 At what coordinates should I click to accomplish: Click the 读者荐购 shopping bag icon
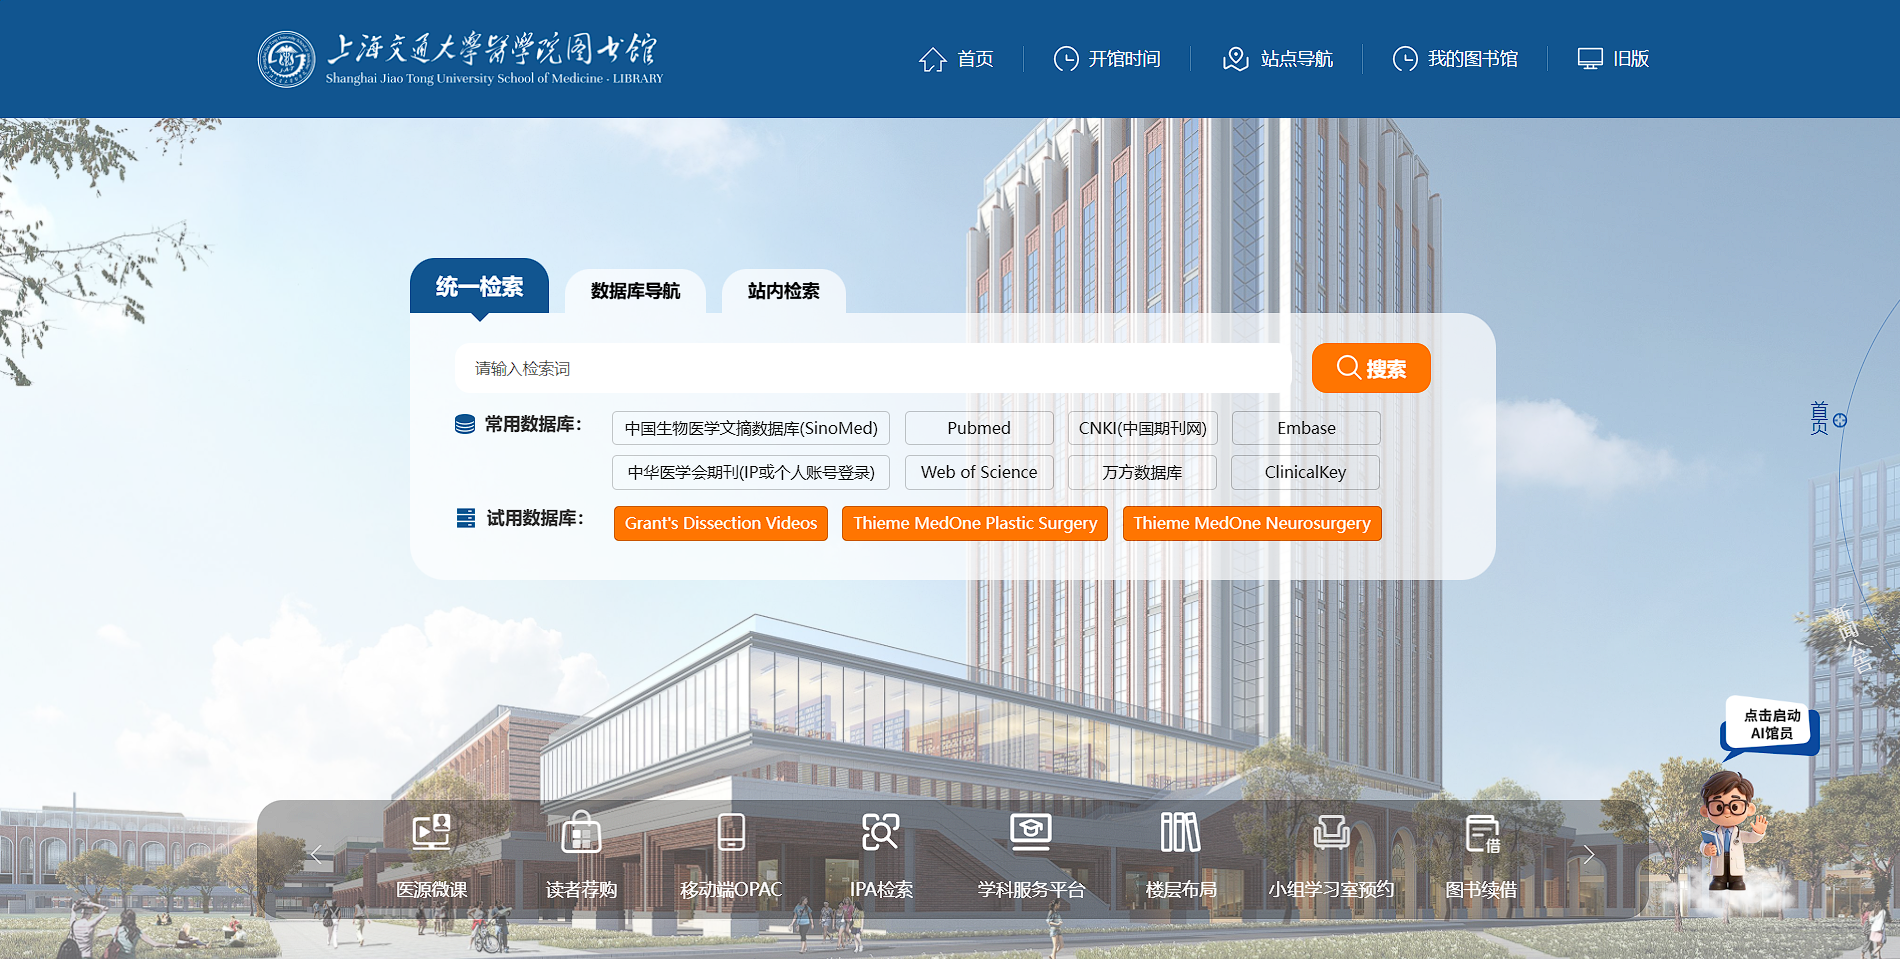(581, 833)
